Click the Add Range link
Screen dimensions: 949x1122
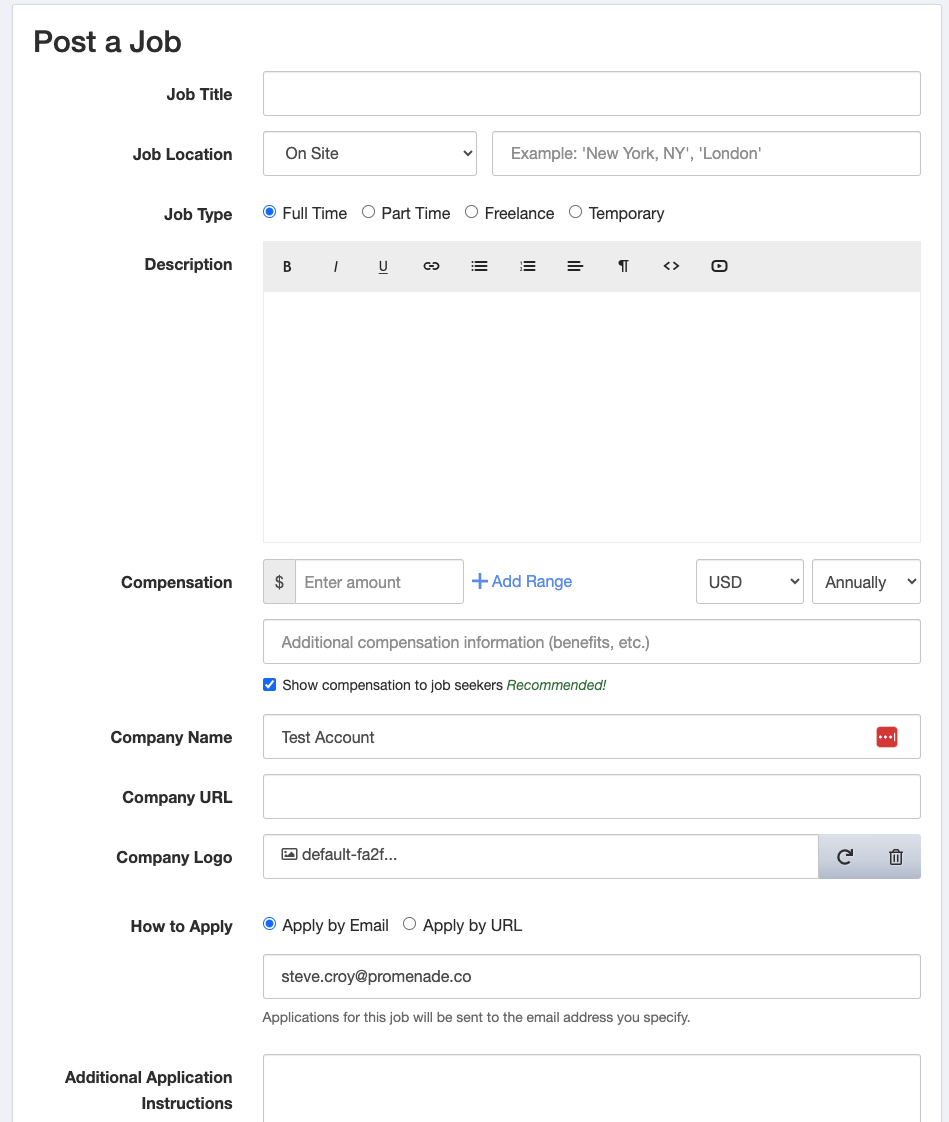tap(522, 581)
